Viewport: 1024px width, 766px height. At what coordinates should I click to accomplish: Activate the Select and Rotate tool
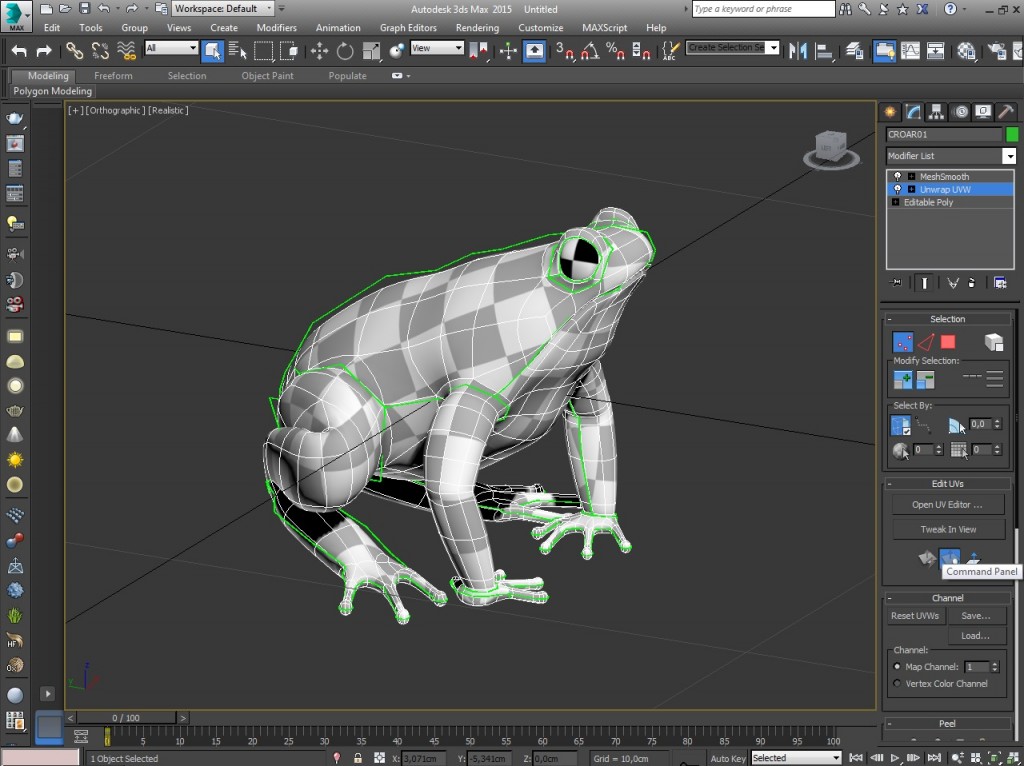click(x=345, y=50)
